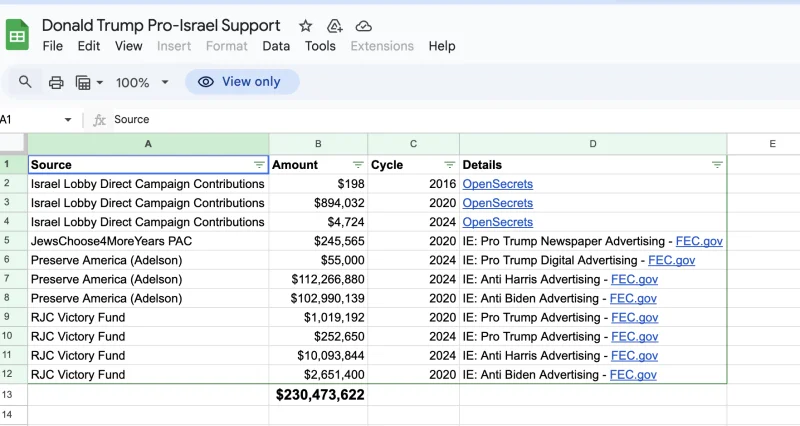This screenshot has height=426, width=800.
Task: Click the document title Donald Trump Pro-Israel Support
Action: [x=161, y=26]
